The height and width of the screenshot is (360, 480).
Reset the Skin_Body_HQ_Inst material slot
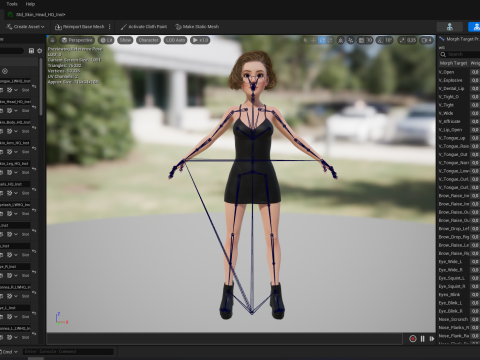(x=34, y=128)
